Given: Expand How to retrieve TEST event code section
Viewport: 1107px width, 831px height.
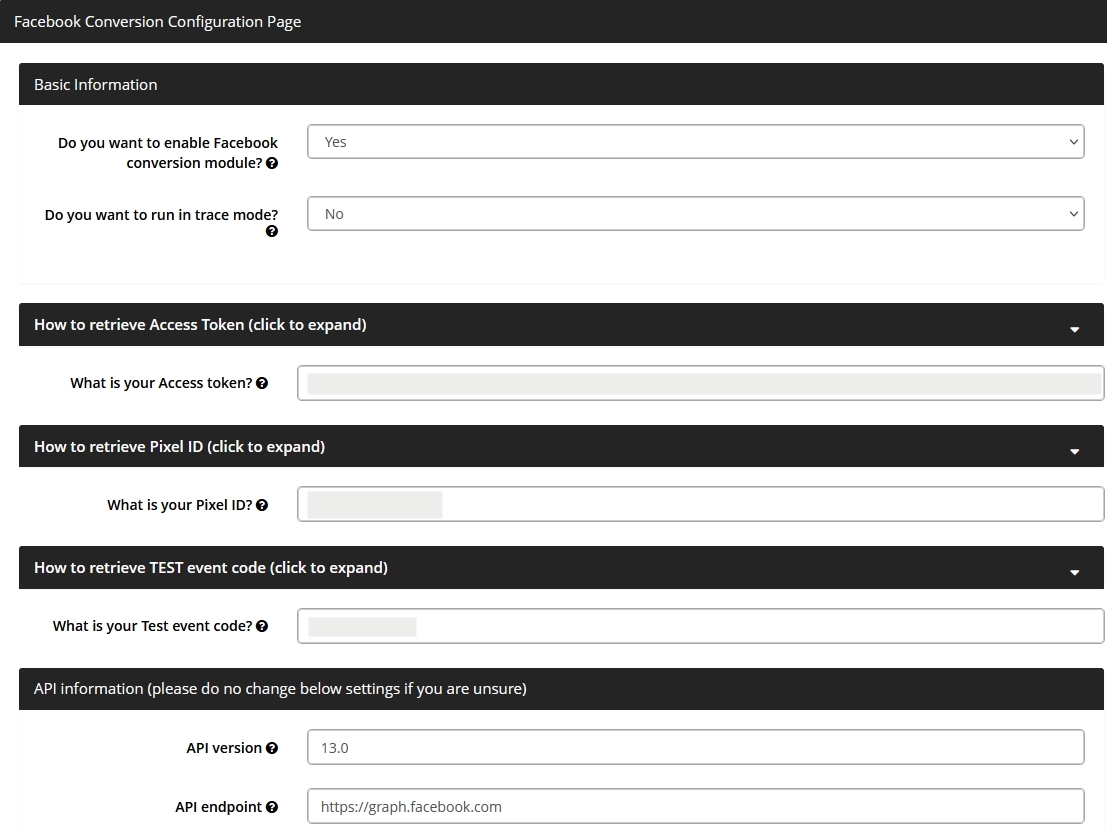Looking at the screenshot, I should tap(561, 568).
